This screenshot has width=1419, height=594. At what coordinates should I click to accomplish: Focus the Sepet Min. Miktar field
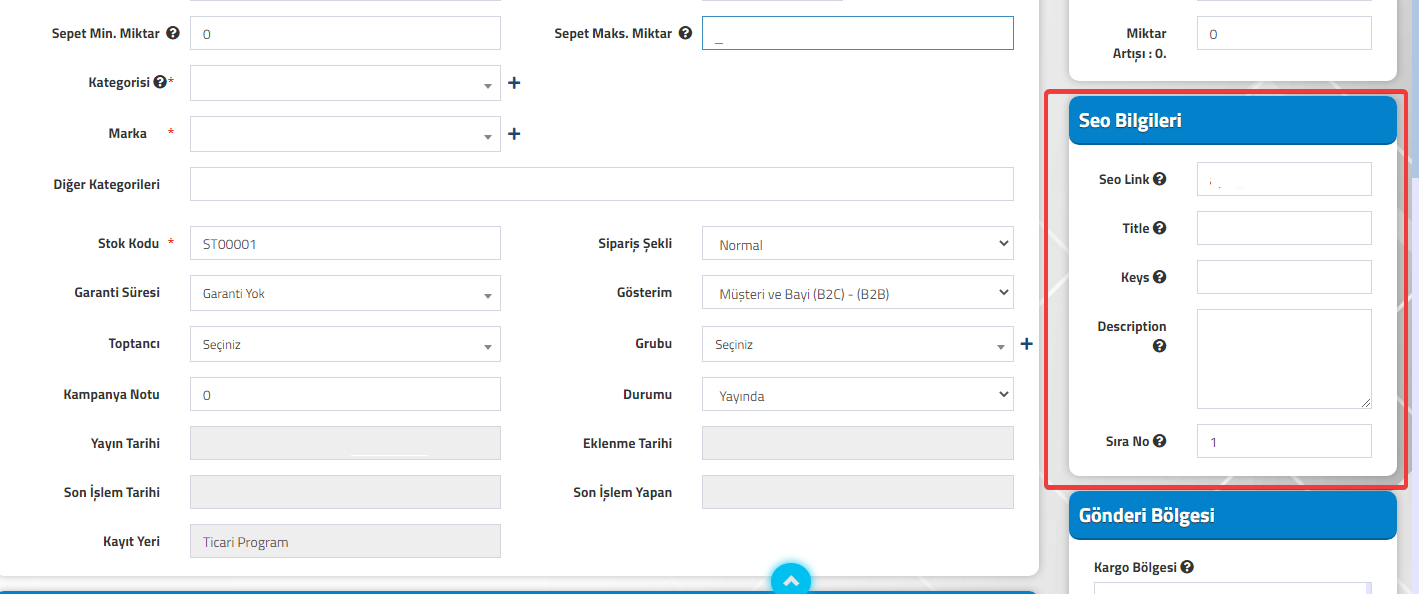(x=345, y=33)
